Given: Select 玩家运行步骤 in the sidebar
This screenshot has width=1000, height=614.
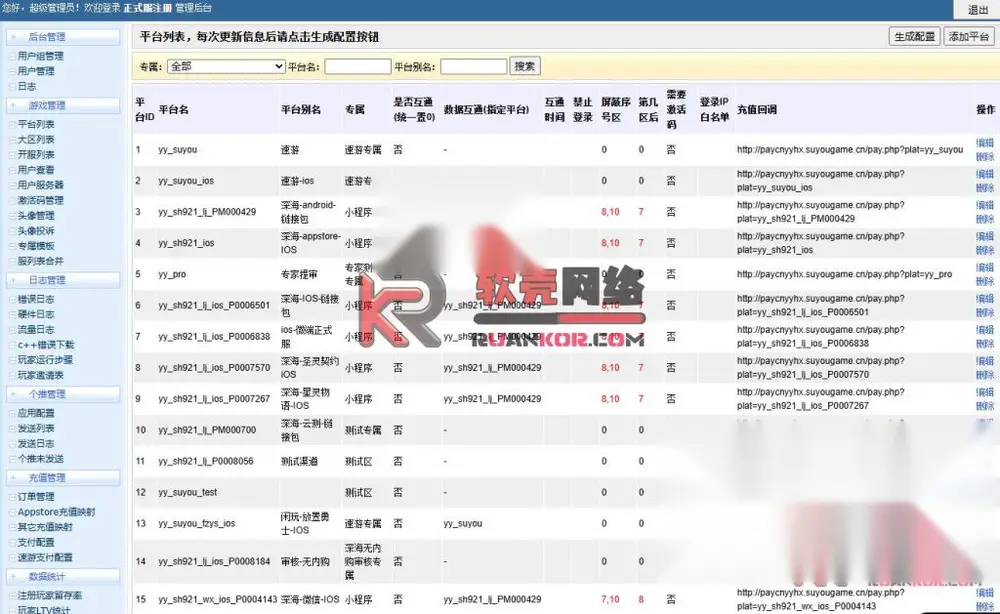Looking at the screenshot, I should (x=45, y=360).
